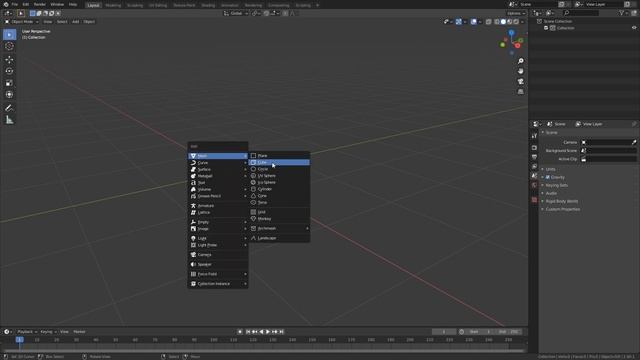
Task: Click the outliner search magnifier field
Action: point(580,13)
